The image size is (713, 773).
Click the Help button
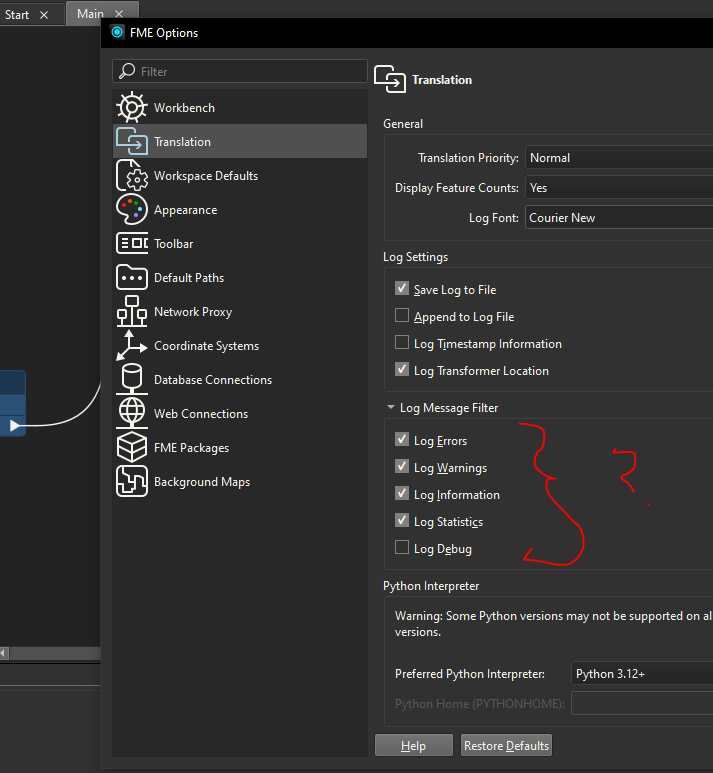[x=414, y=745]
